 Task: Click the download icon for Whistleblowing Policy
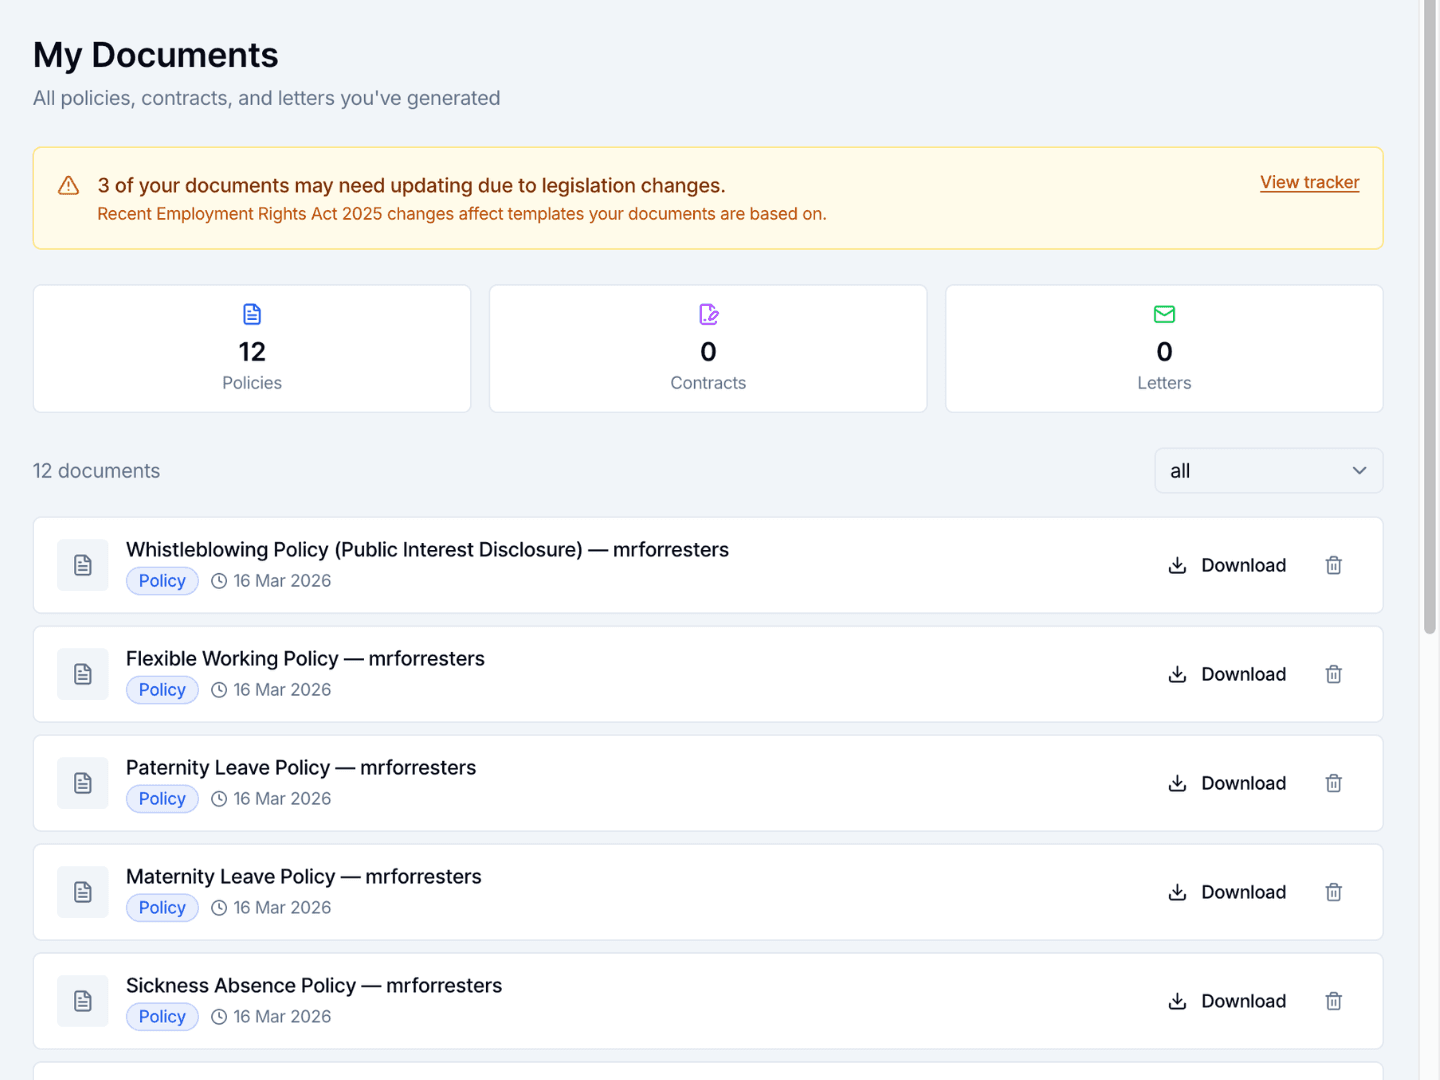coord(1177,565)
